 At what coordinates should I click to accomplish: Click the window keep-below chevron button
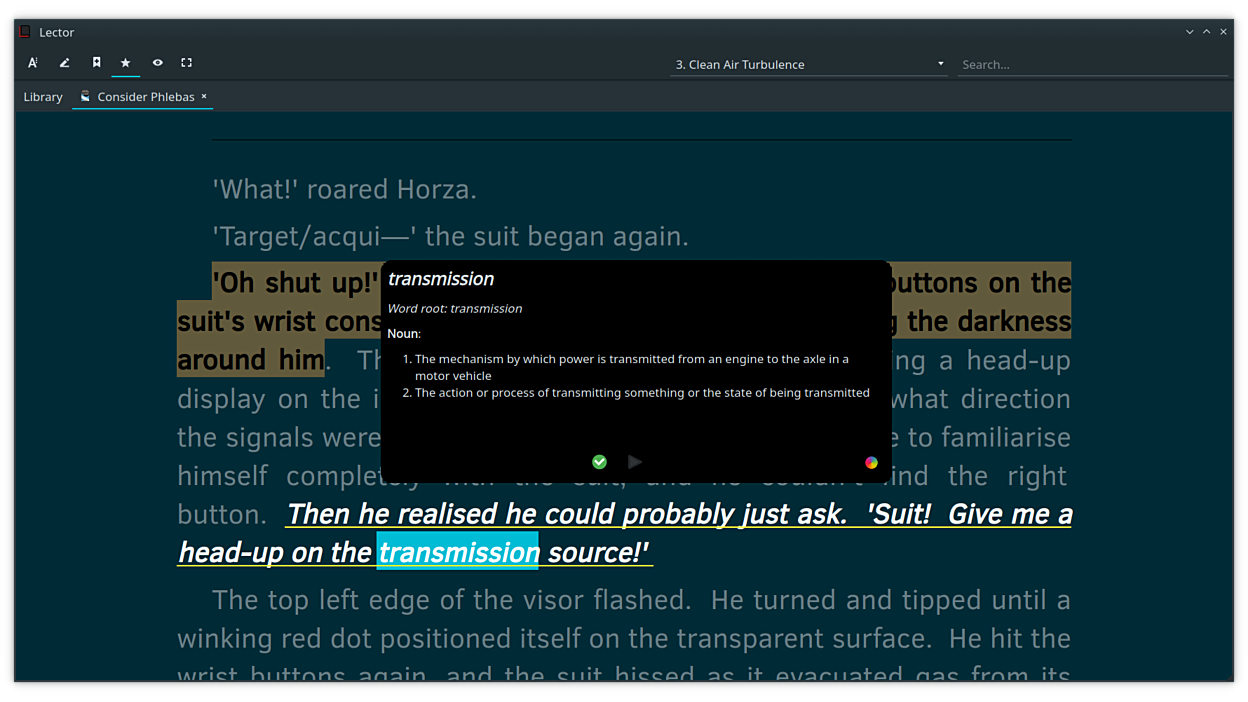1190,32
